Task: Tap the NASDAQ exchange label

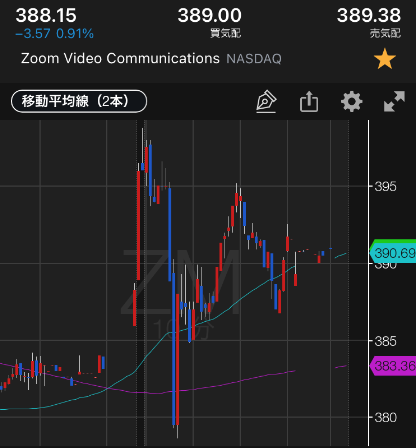Action: [254, 59]
